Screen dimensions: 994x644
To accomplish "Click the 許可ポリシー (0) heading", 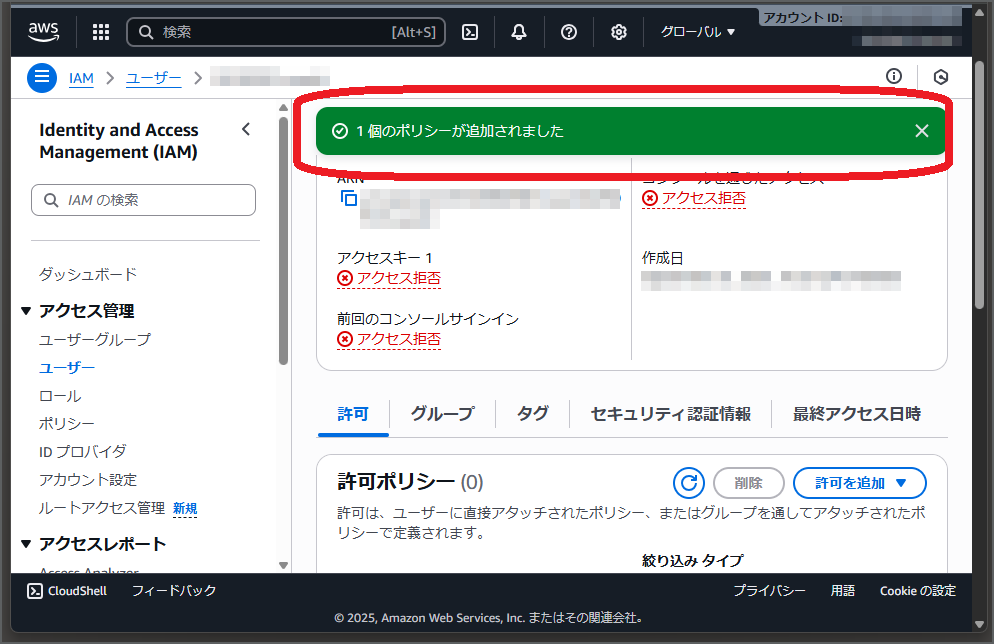I will (x=410, y=482).
